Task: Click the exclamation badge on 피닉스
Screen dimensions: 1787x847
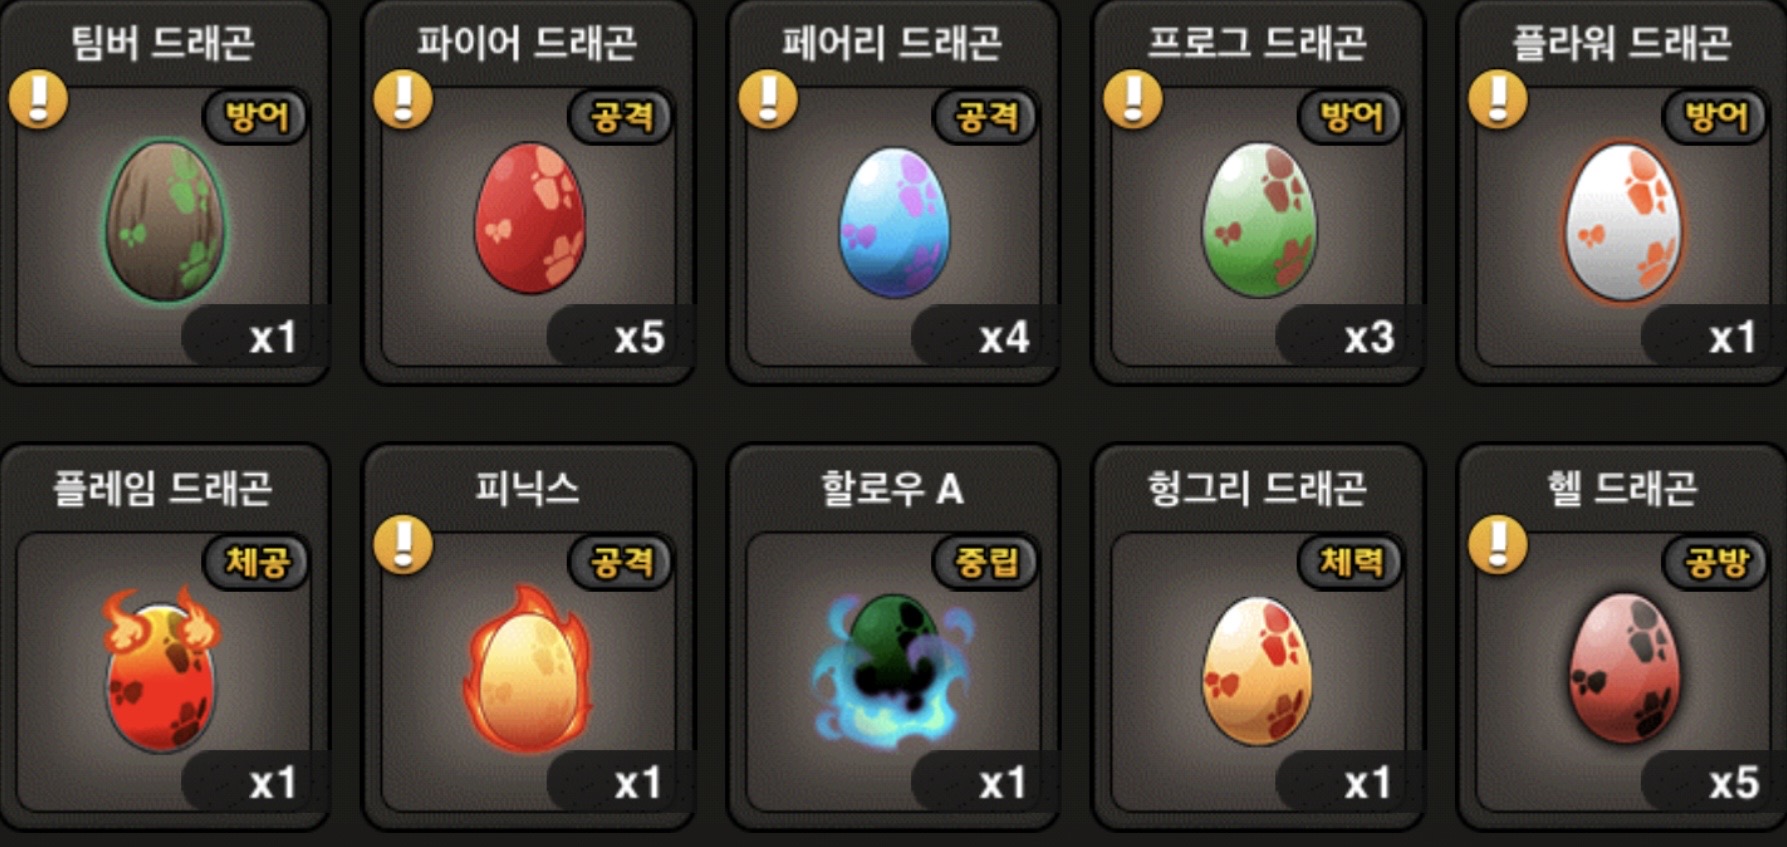Action: point(403,545)
